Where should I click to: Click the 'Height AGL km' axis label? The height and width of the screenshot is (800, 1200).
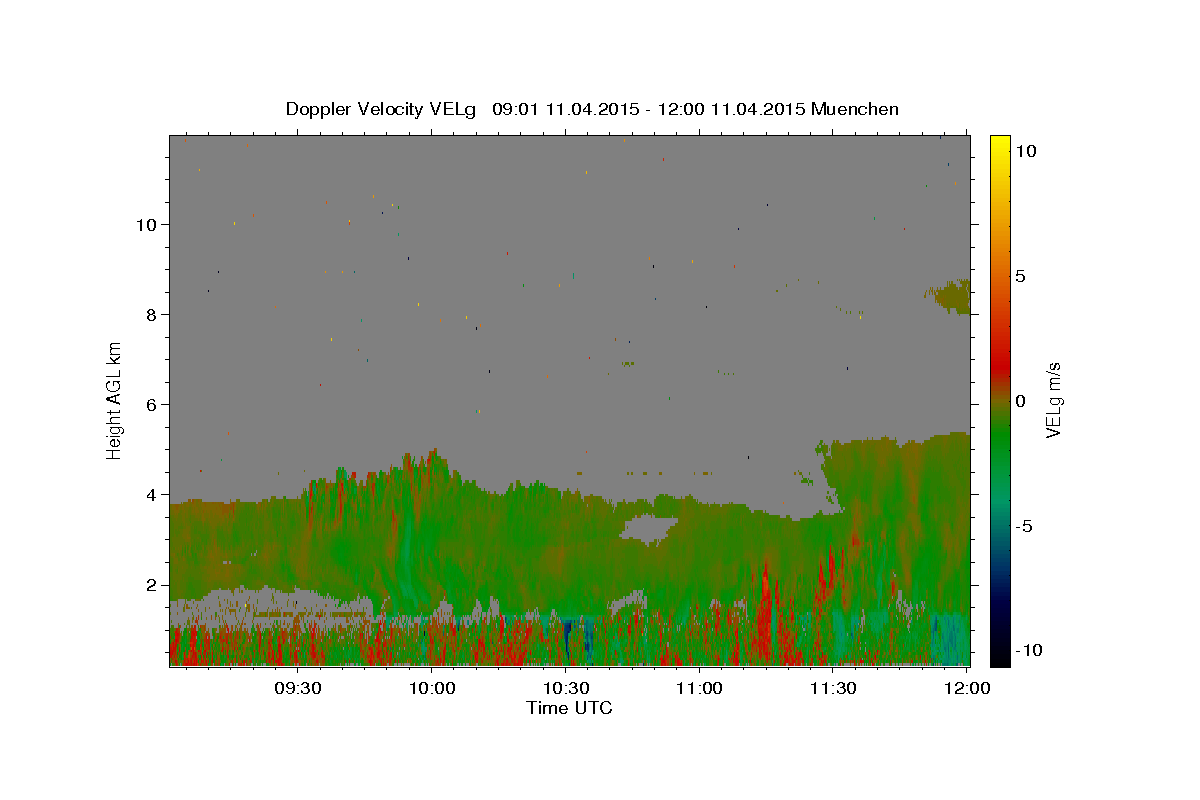[x=115, y=400]
